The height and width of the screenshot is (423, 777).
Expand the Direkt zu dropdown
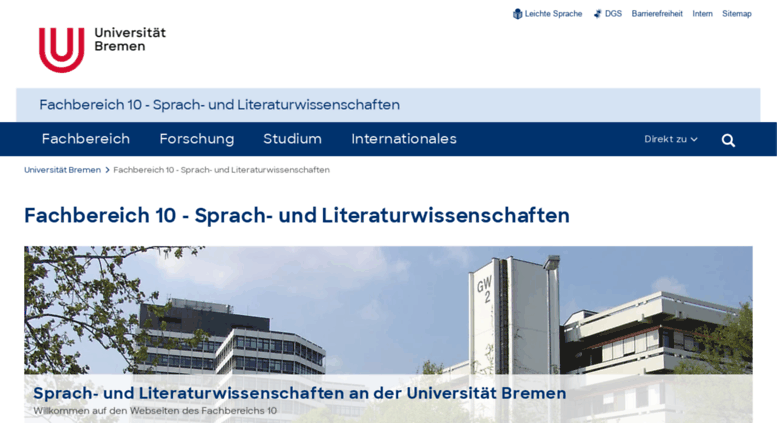coord(670,139)
